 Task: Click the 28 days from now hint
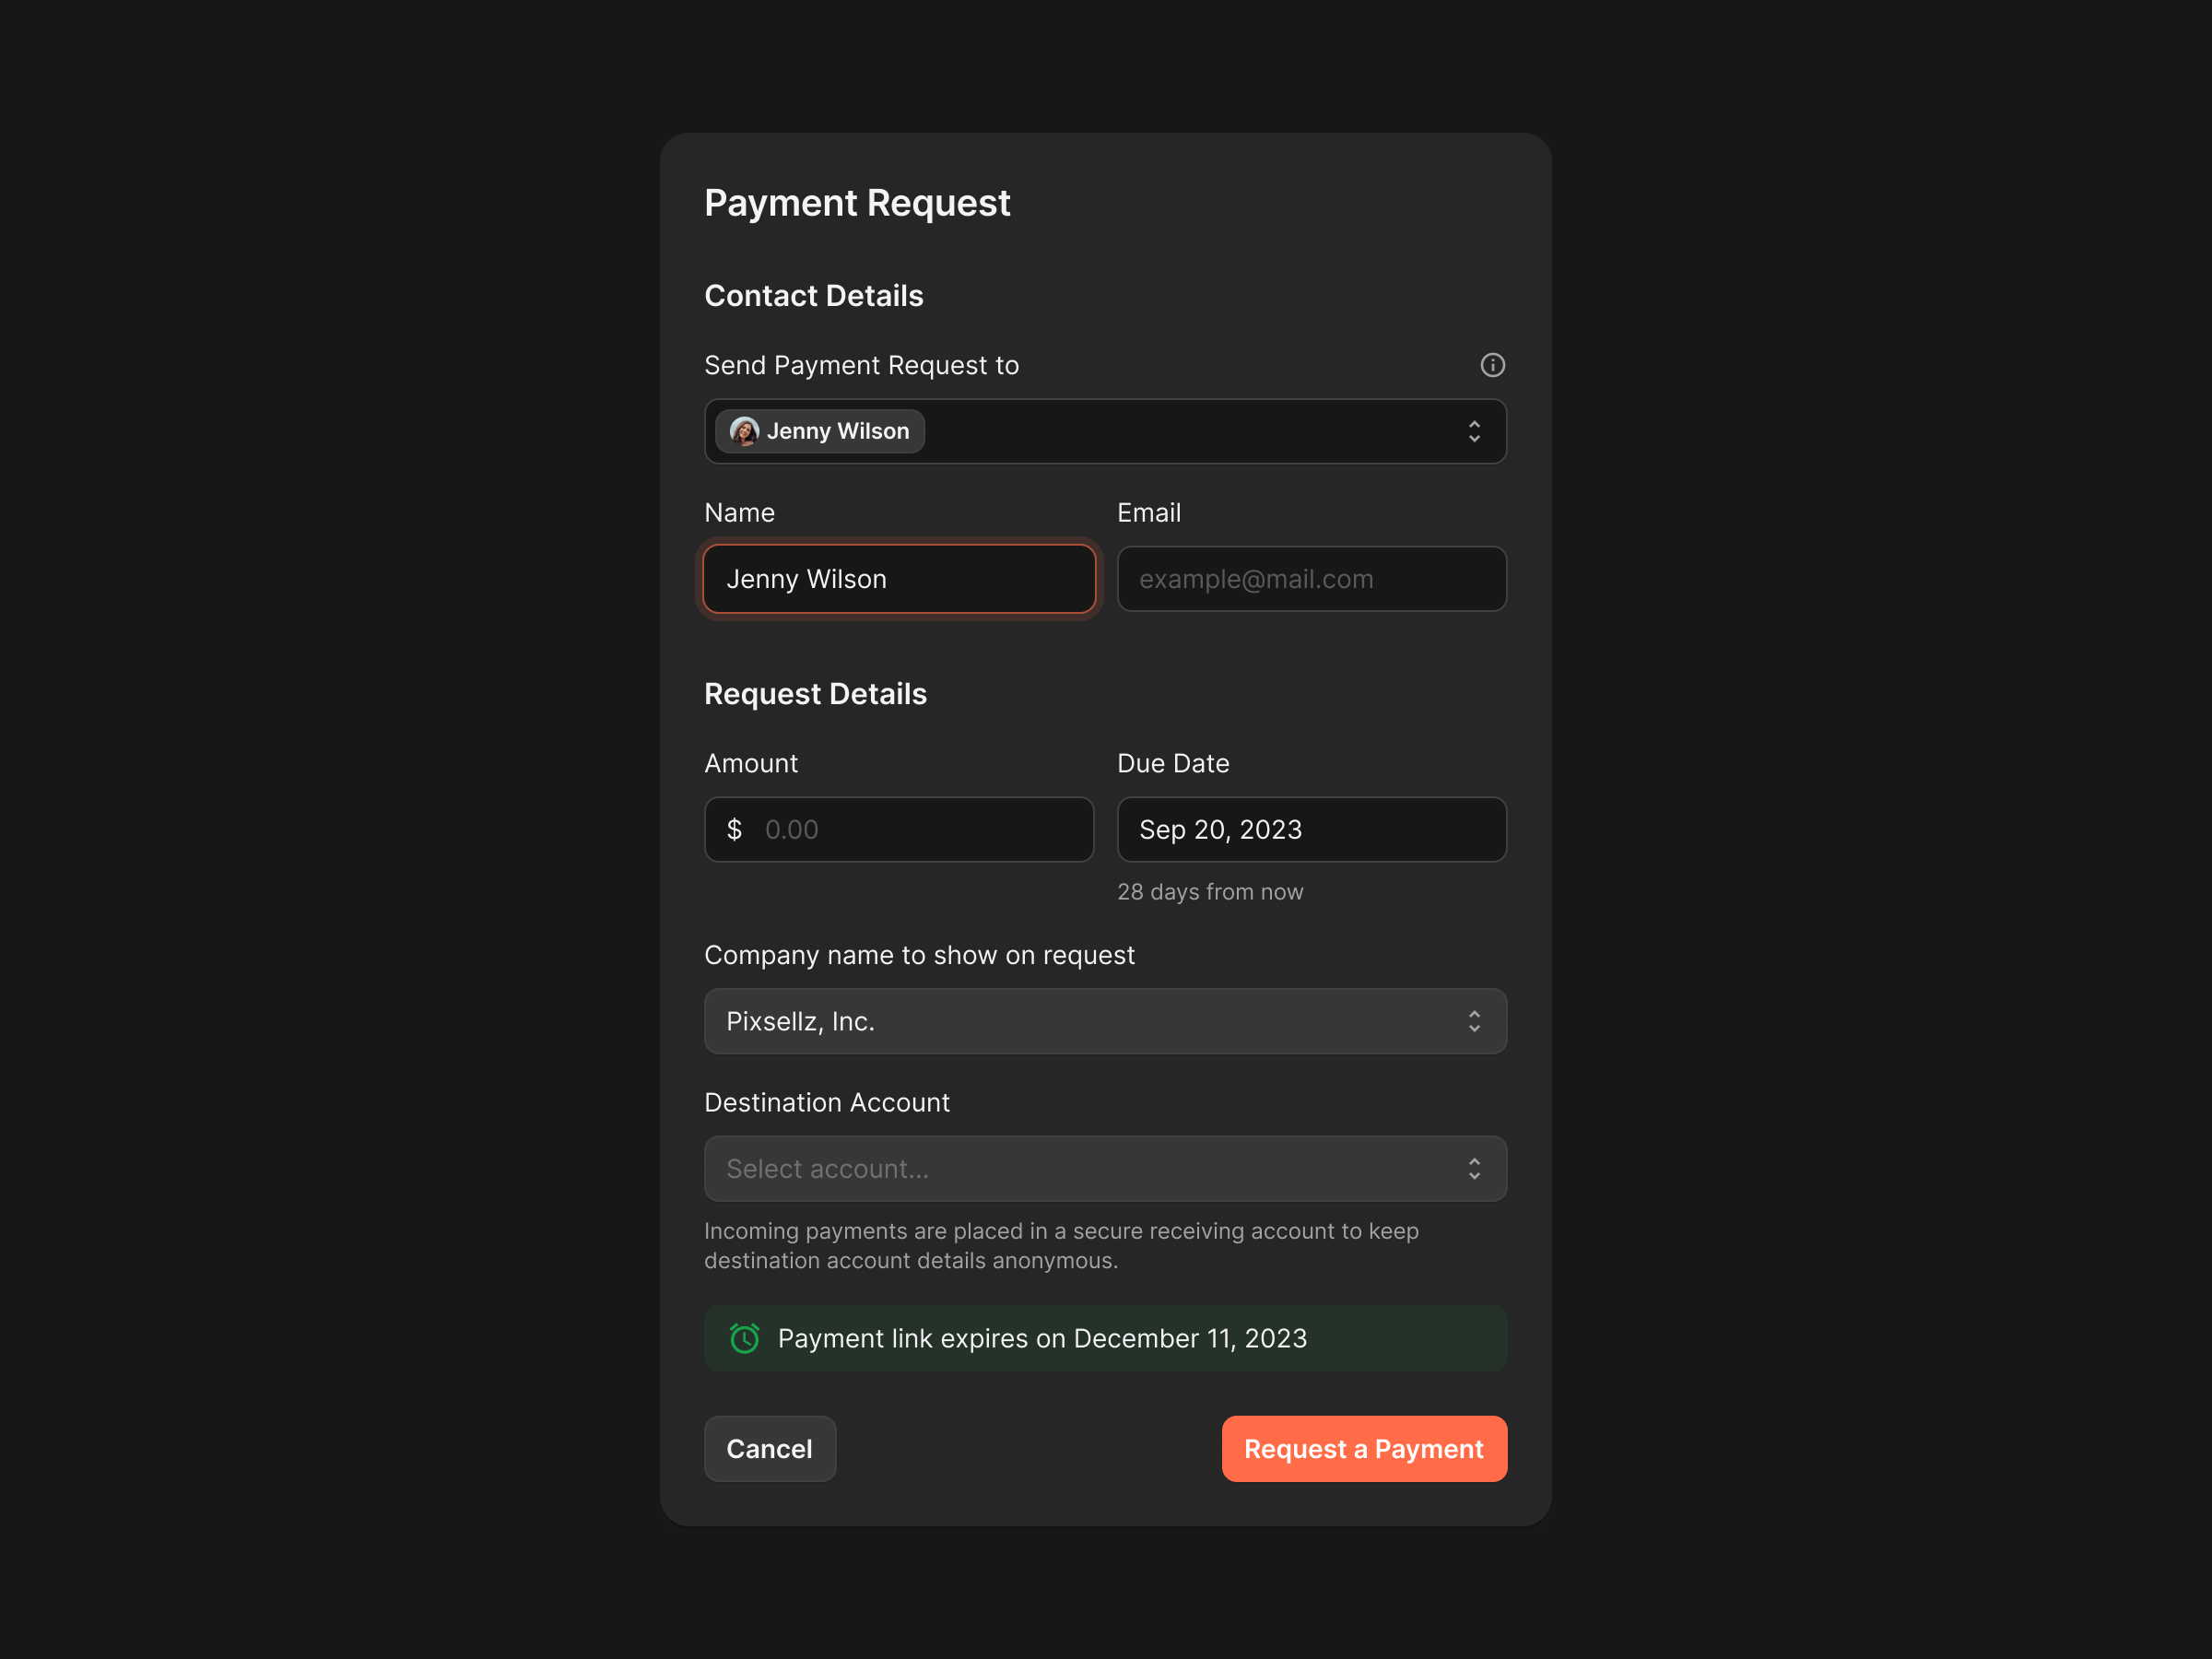[x=1209, y=891]
